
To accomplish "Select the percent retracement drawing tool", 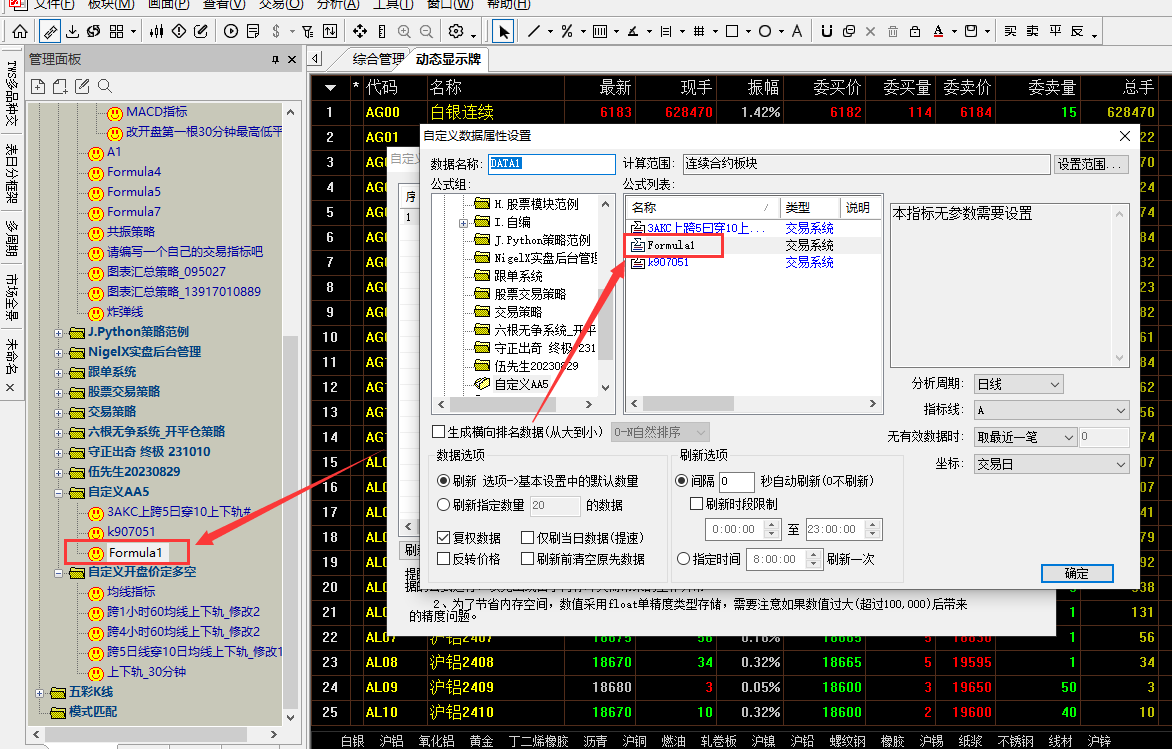I will 567,31.
